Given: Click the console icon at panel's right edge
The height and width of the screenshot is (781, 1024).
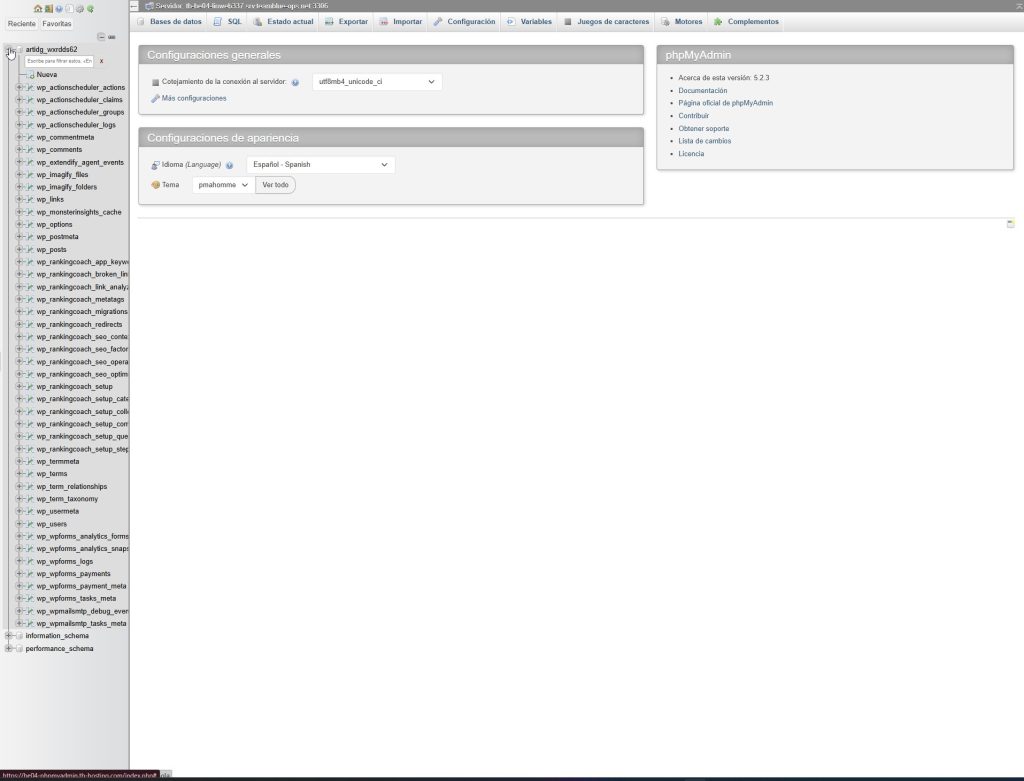Looking at the screenshot, I should tap(1010, 224).
